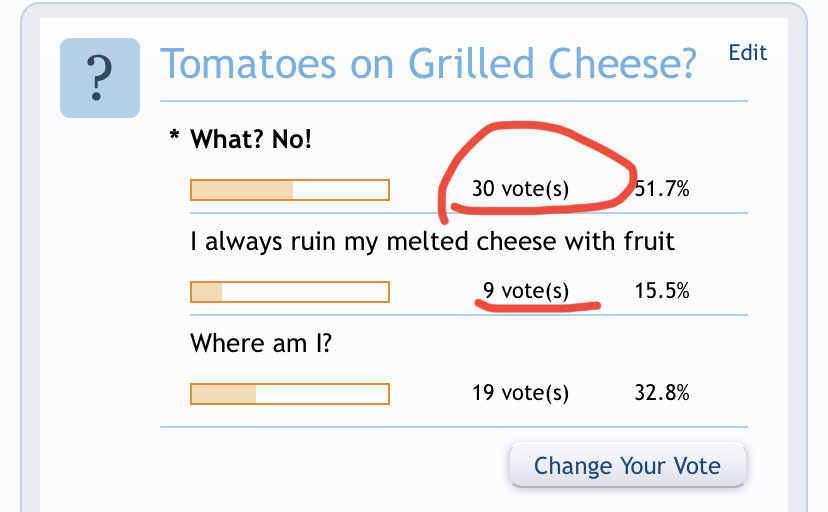
Task: Select the What? No! option label
Action: pos(251,140)
